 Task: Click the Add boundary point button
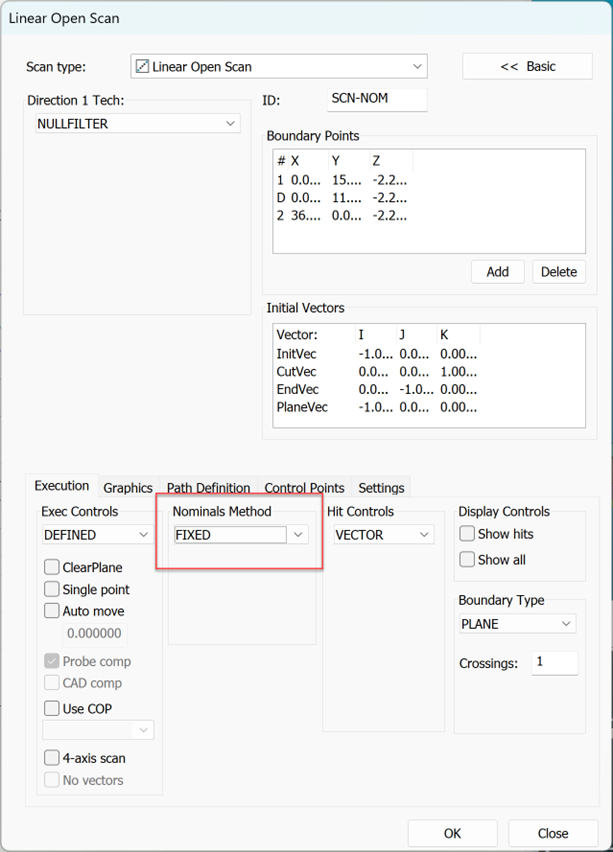pos(498,272)
